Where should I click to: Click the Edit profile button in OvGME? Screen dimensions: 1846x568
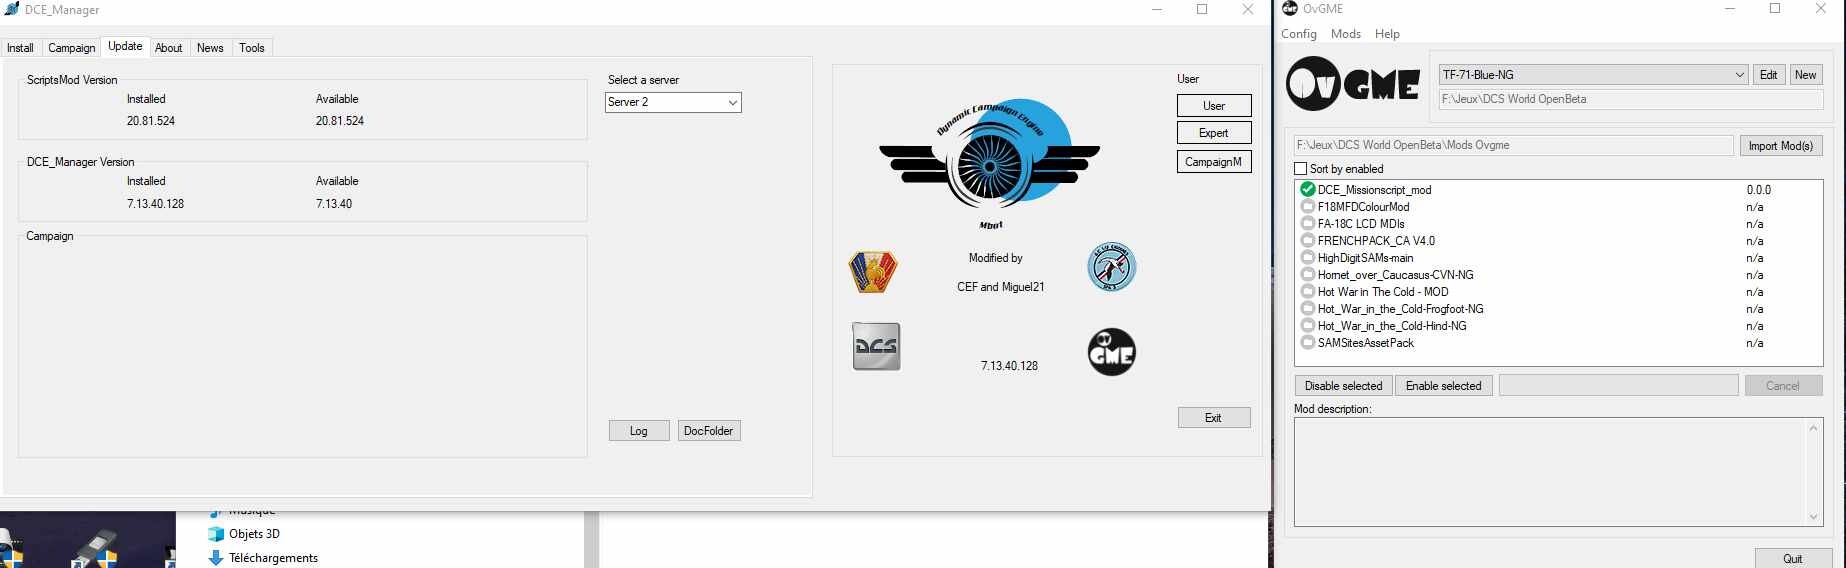(1769, 75)
